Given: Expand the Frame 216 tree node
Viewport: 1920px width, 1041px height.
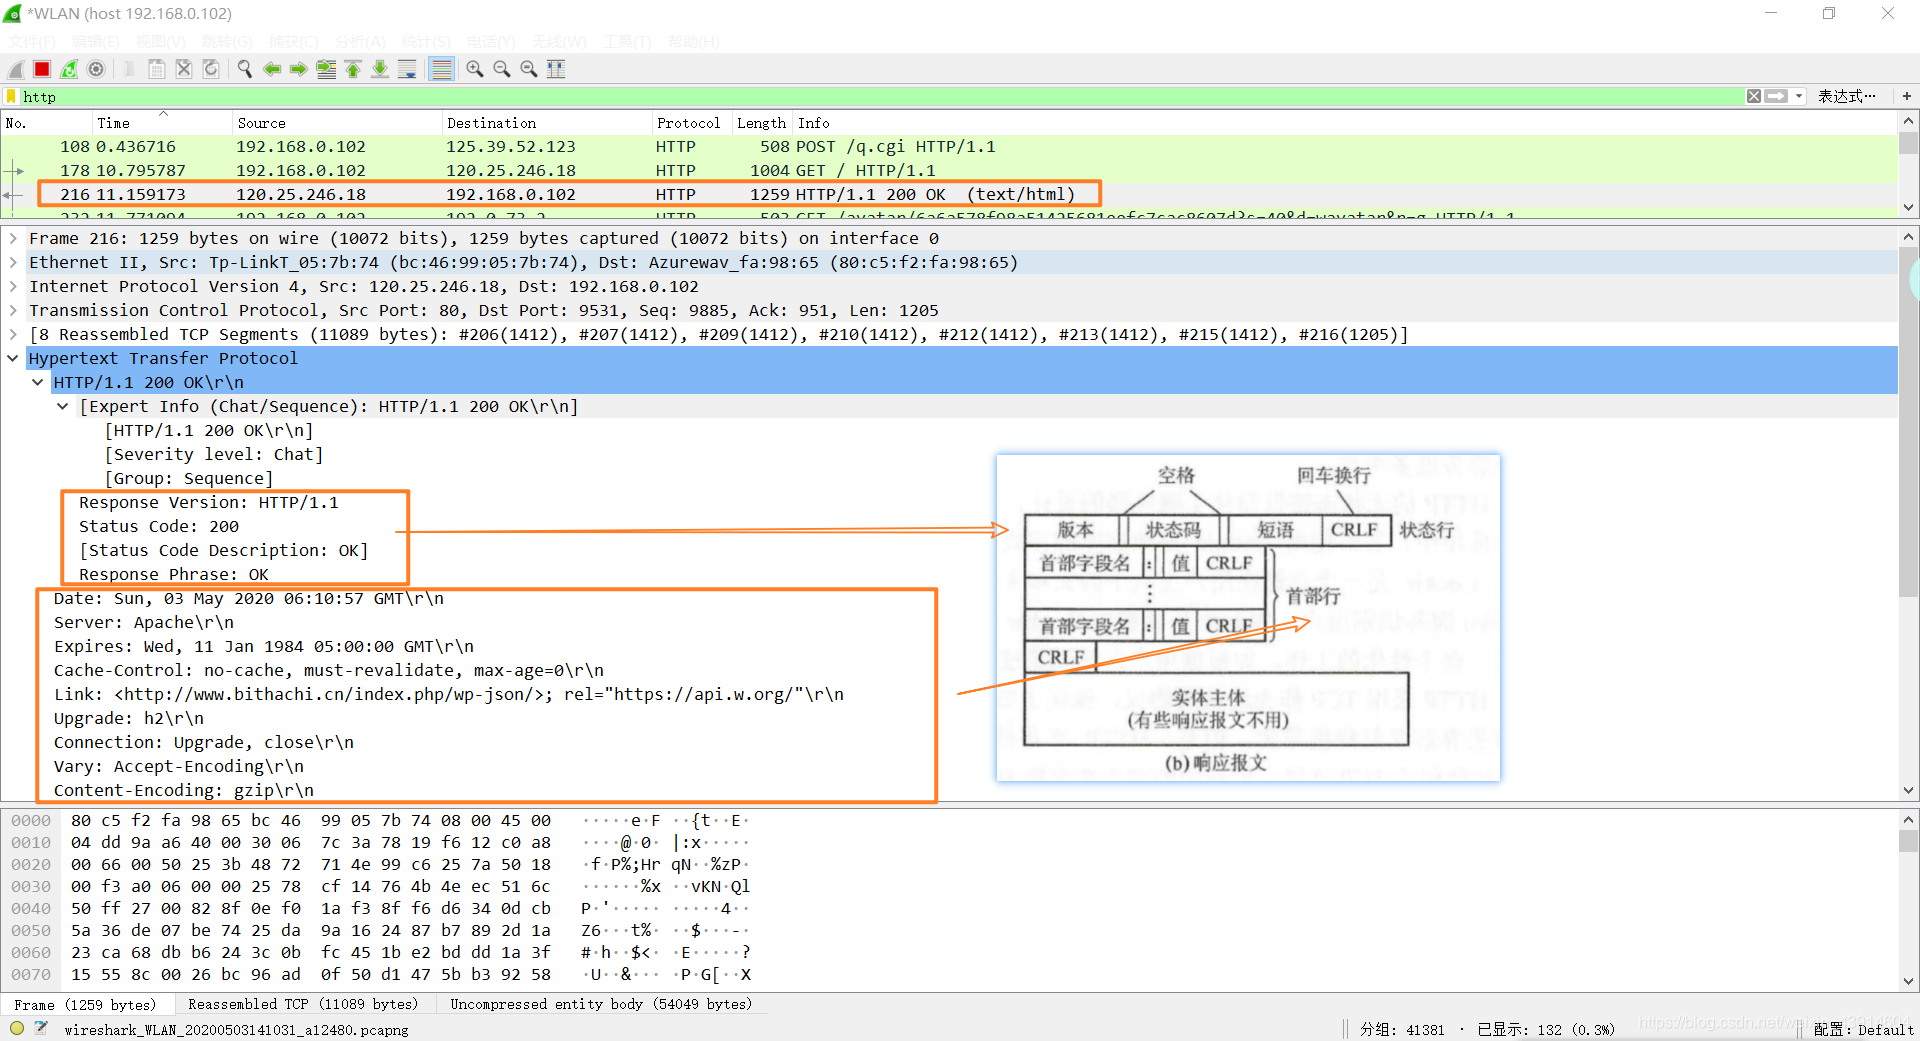Looking at the screenshot, I should 12,239.
